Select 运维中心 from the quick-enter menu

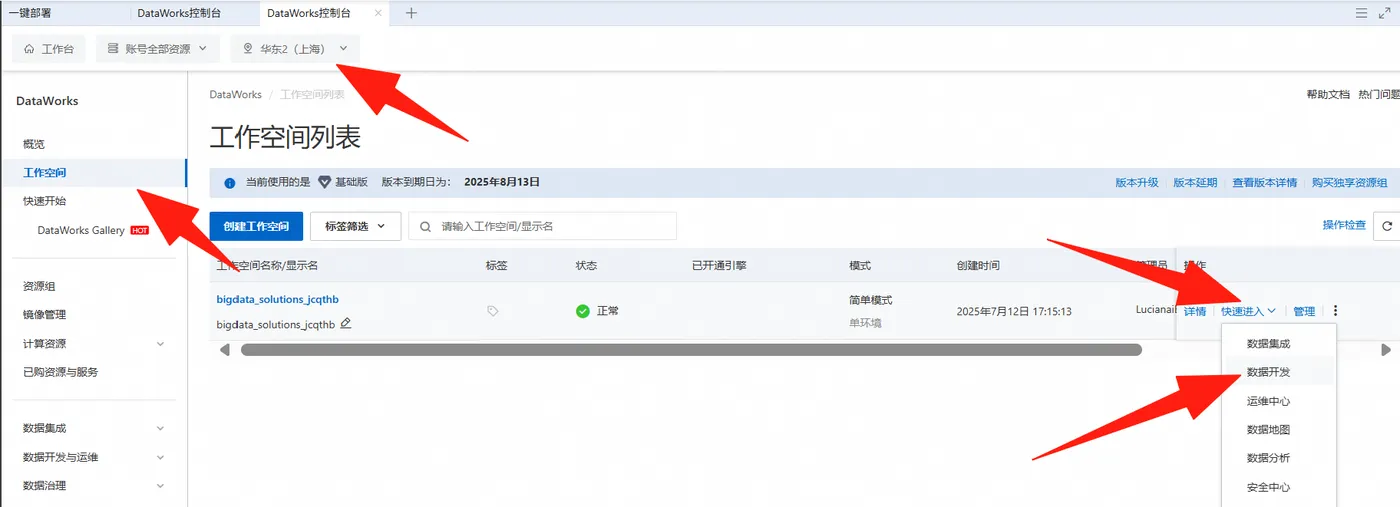[1268, 401]
